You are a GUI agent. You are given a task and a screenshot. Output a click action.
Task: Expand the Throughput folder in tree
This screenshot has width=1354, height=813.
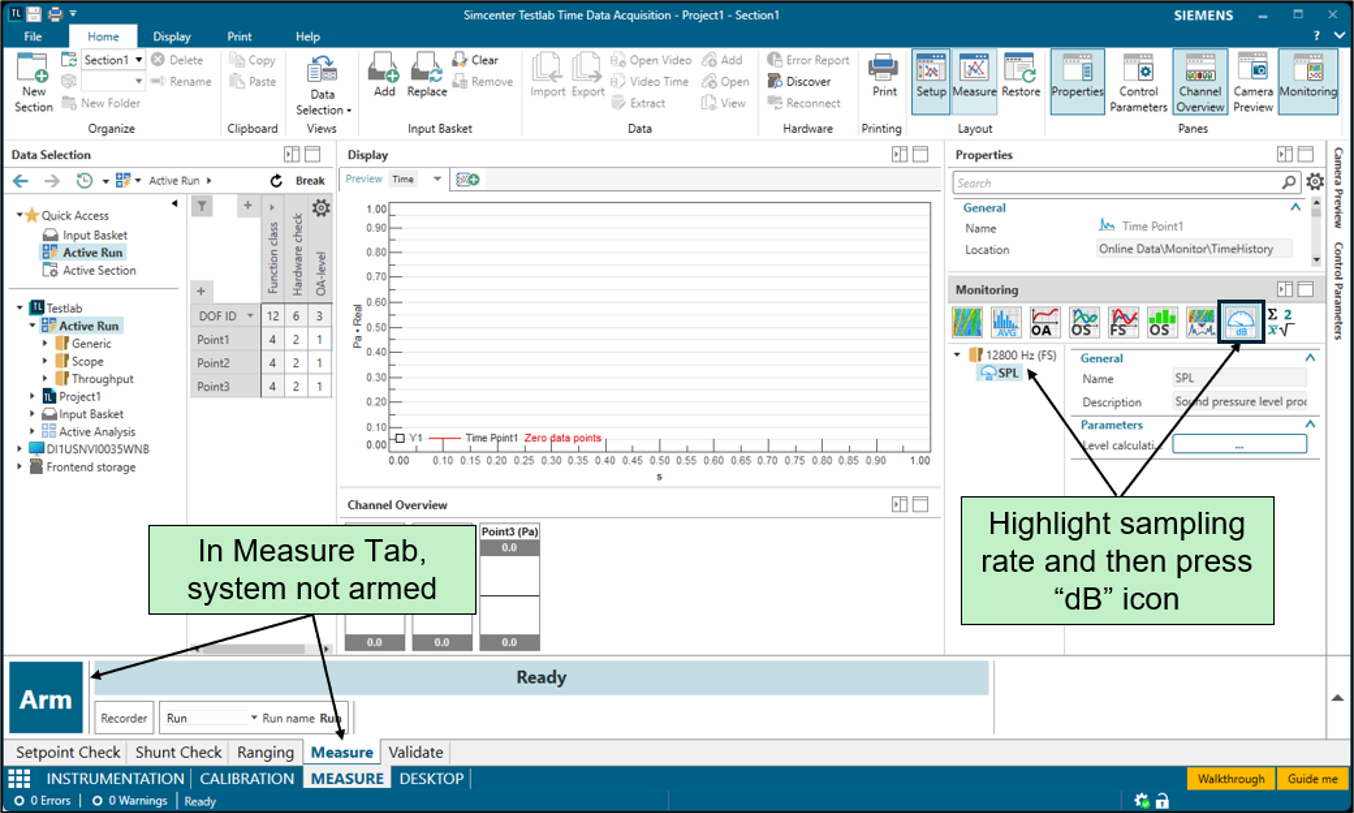[45, 379]
